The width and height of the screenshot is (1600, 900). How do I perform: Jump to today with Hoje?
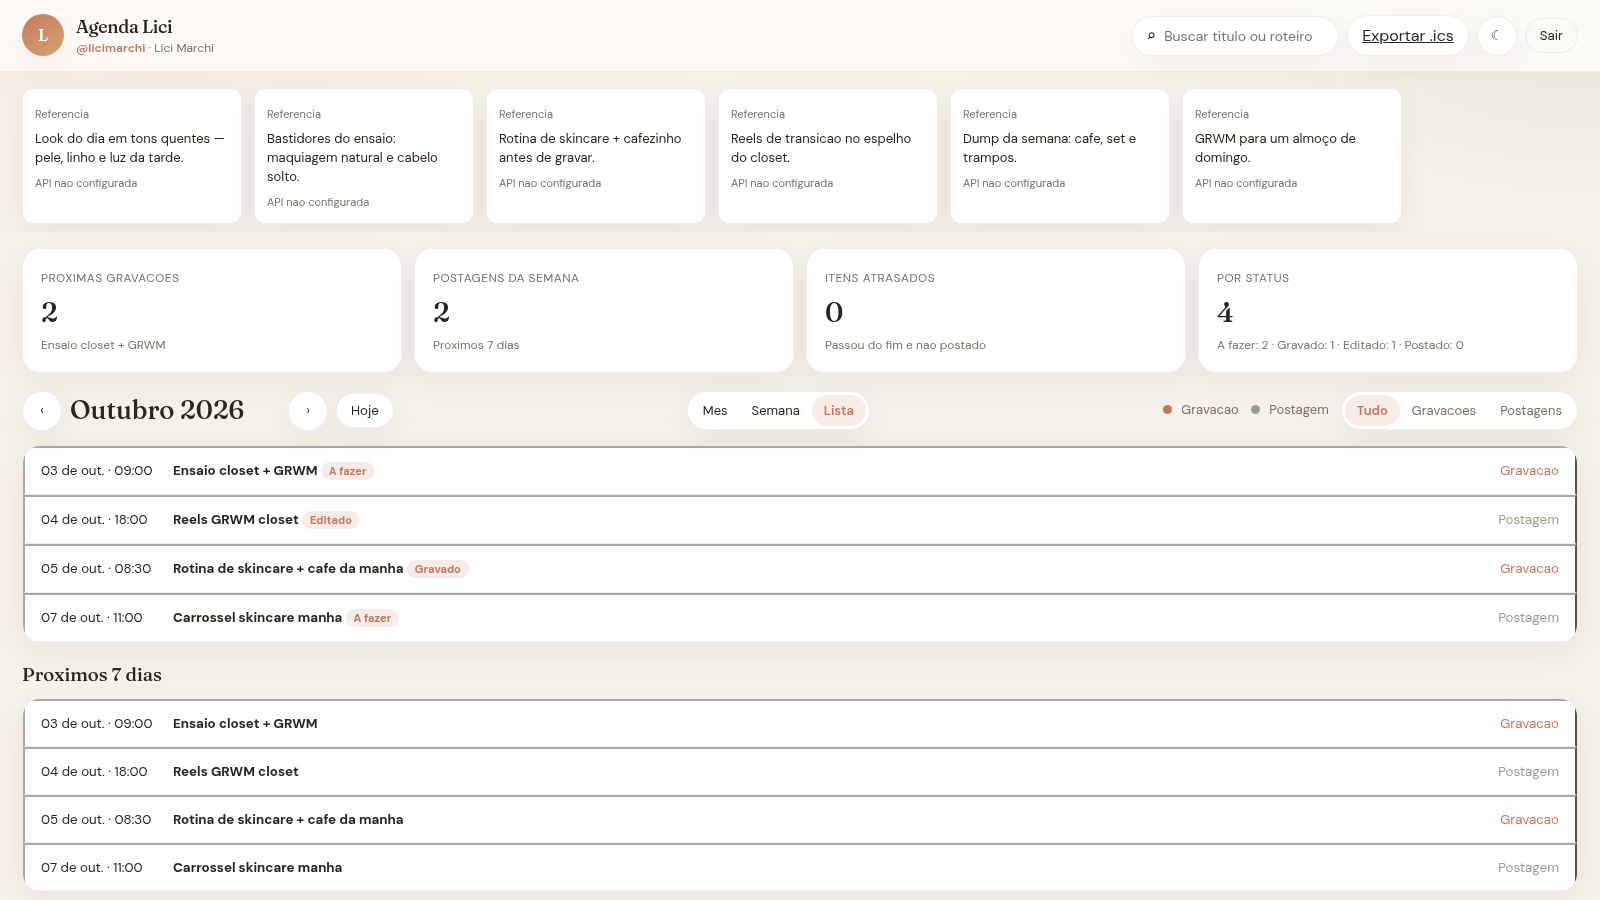coord(365,411)
